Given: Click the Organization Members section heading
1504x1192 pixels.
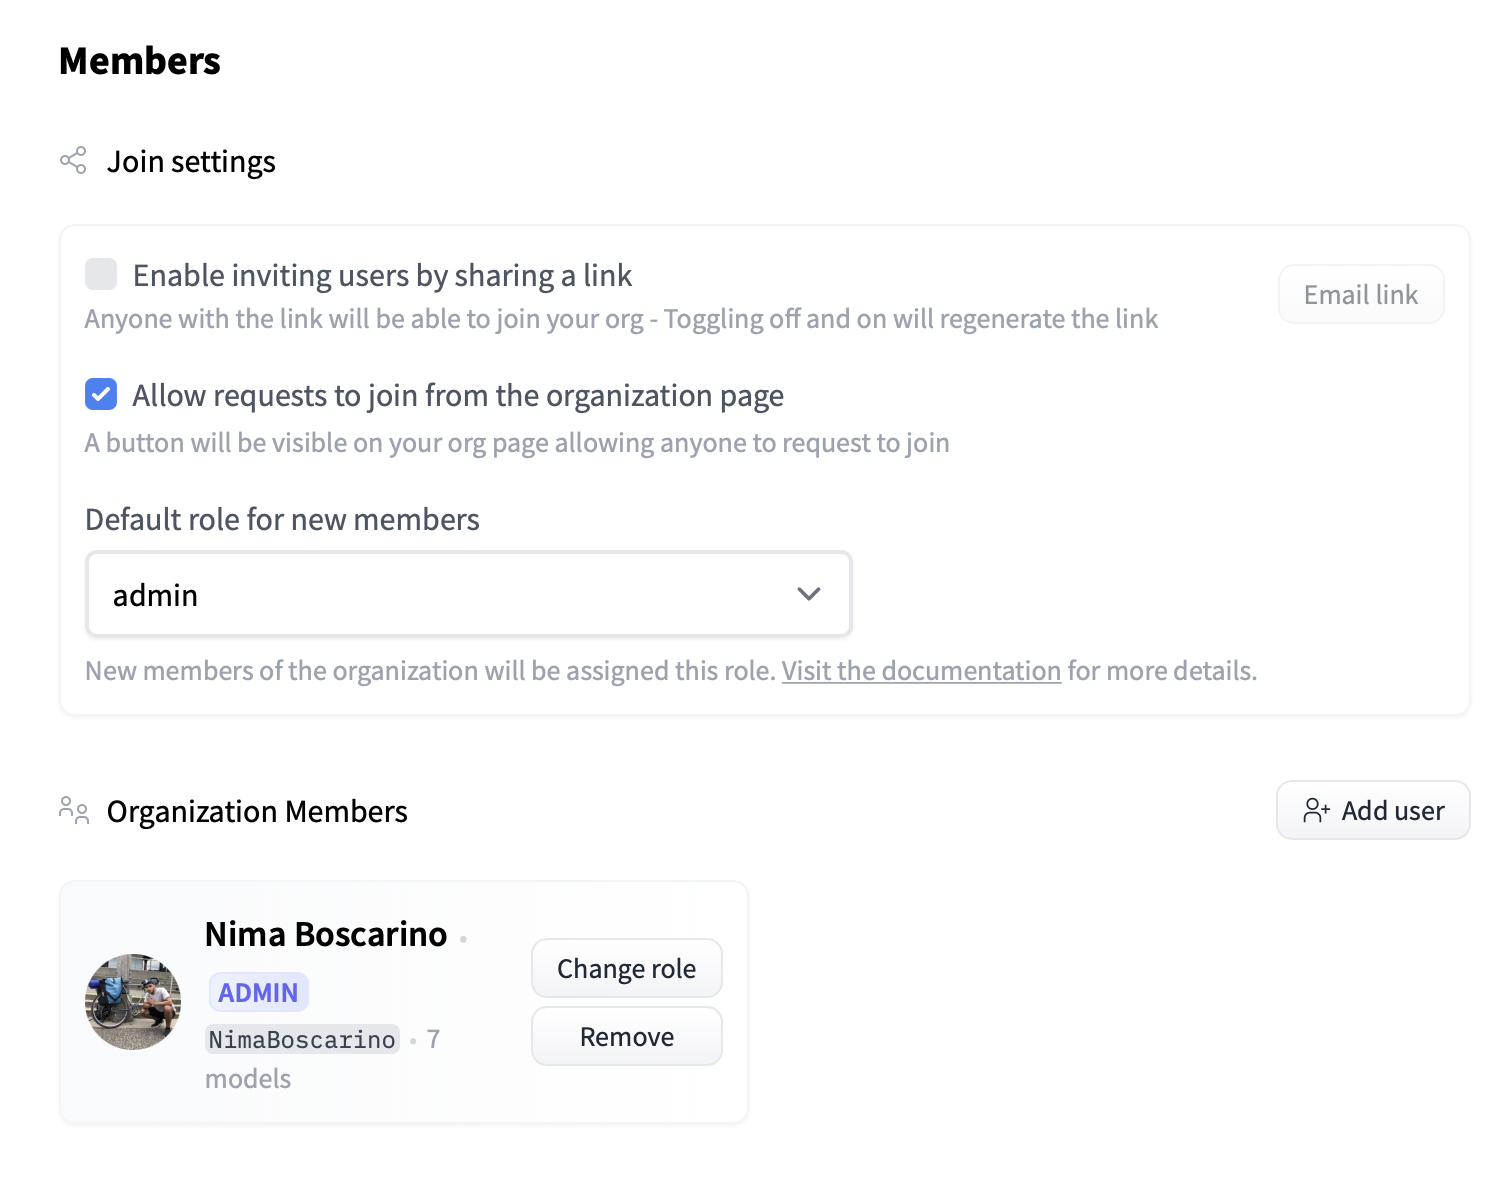Looking at the screenshot, I should 257,811.
